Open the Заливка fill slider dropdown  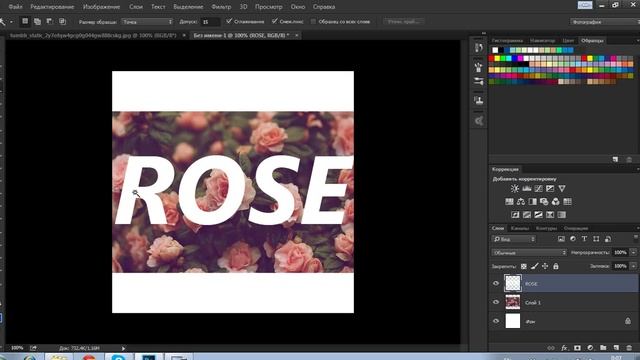(x=633, y=266)
